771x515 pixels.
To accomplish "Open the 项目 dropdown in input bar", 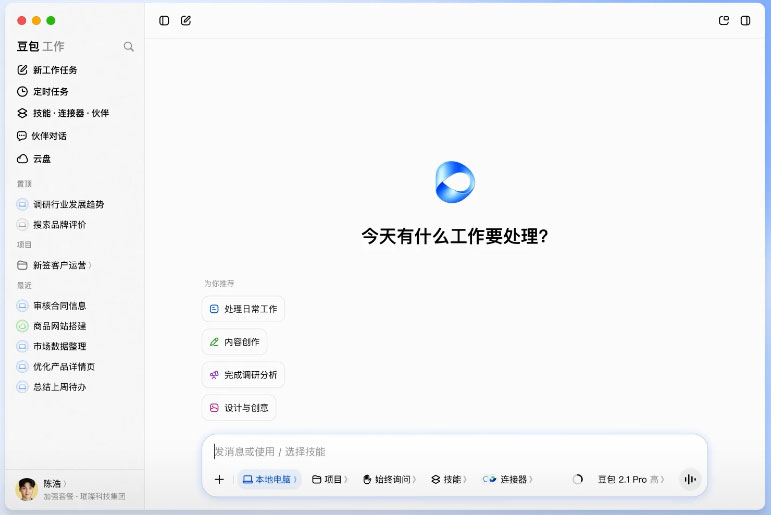I will point(329,479).
